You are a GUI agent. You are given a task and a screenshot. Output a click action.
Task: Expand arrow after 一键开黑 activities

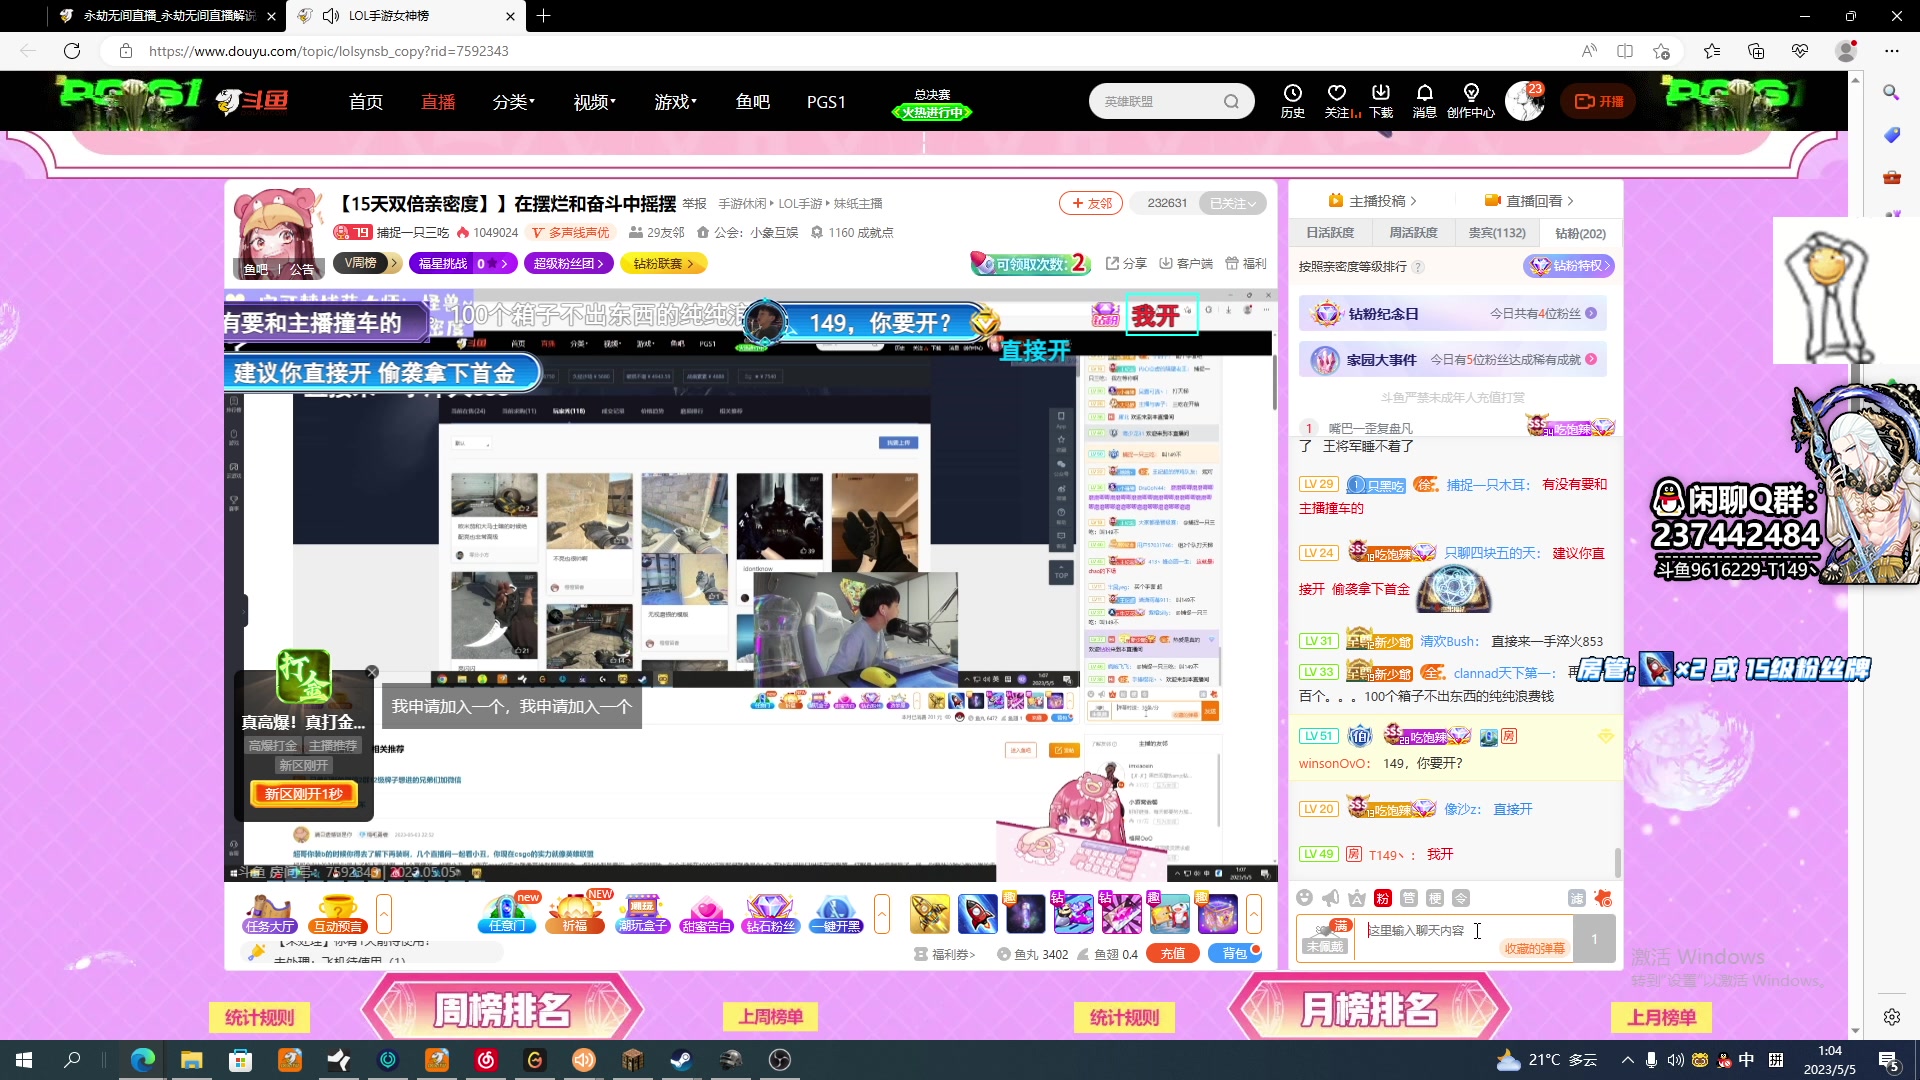(x=882, y=913)
